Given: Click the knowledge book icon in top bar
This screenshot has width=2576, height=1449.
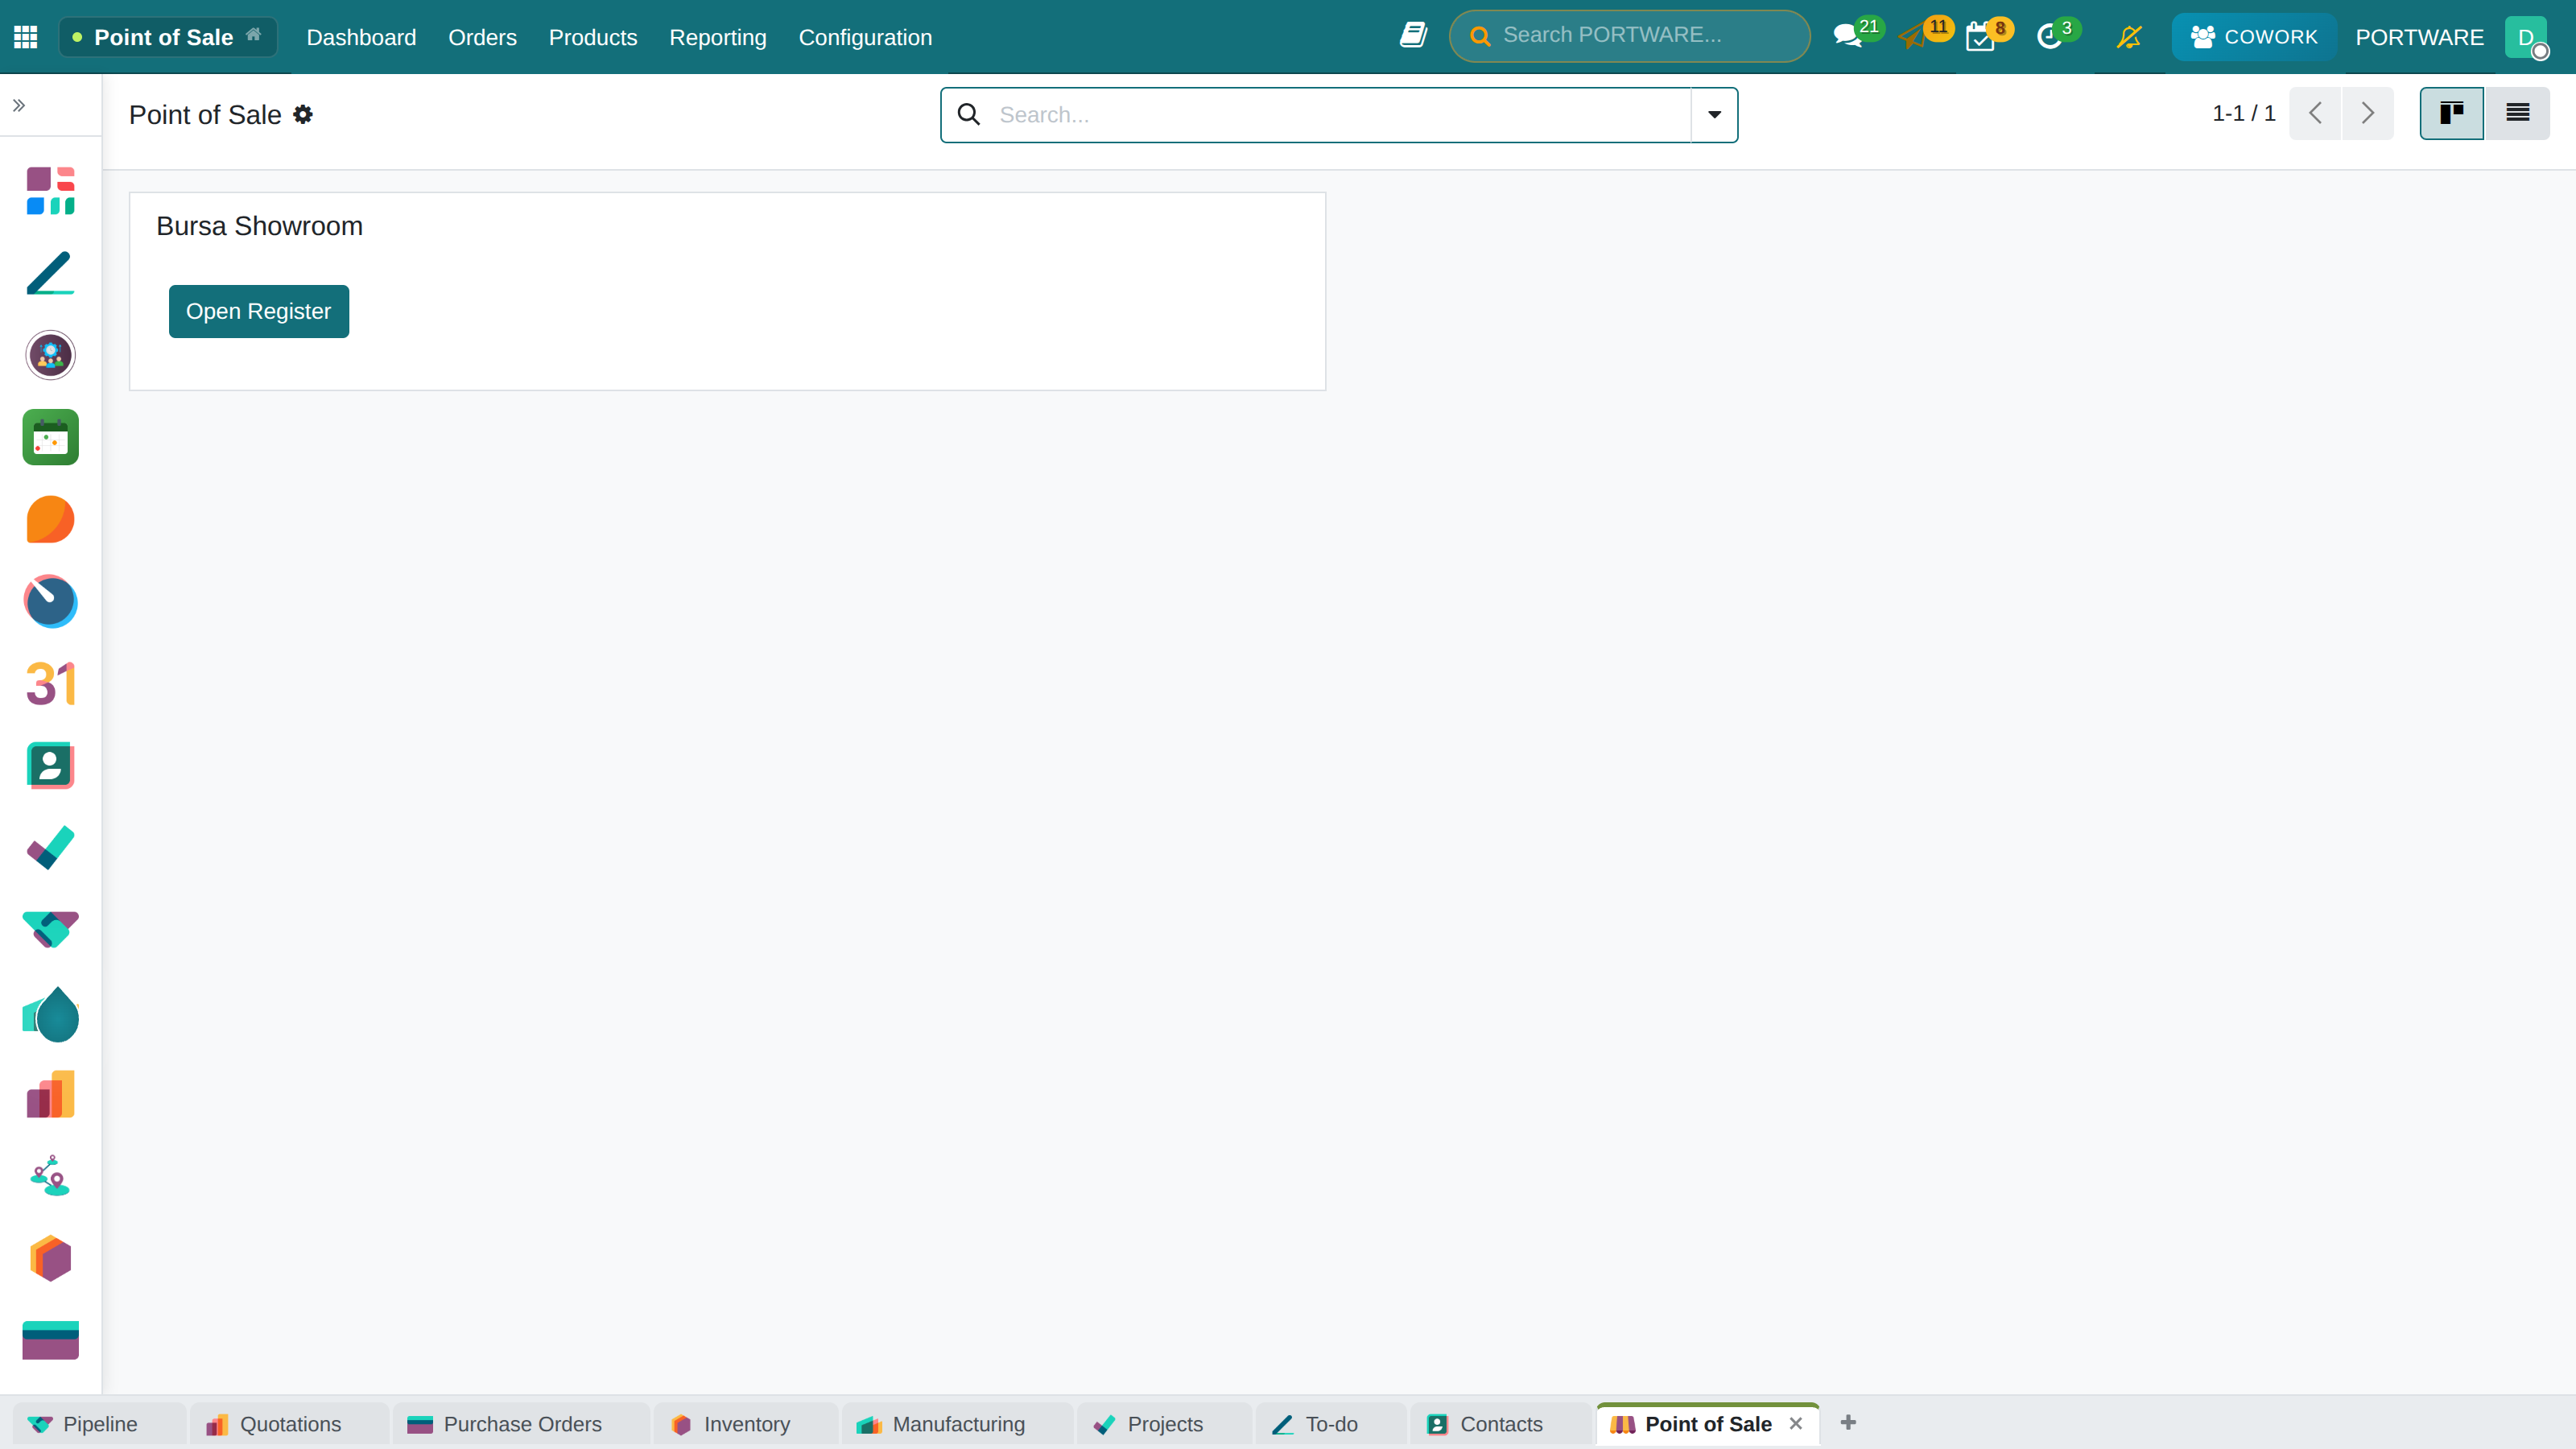Looking at the screenshot, I should click(x=1413, y=35).
